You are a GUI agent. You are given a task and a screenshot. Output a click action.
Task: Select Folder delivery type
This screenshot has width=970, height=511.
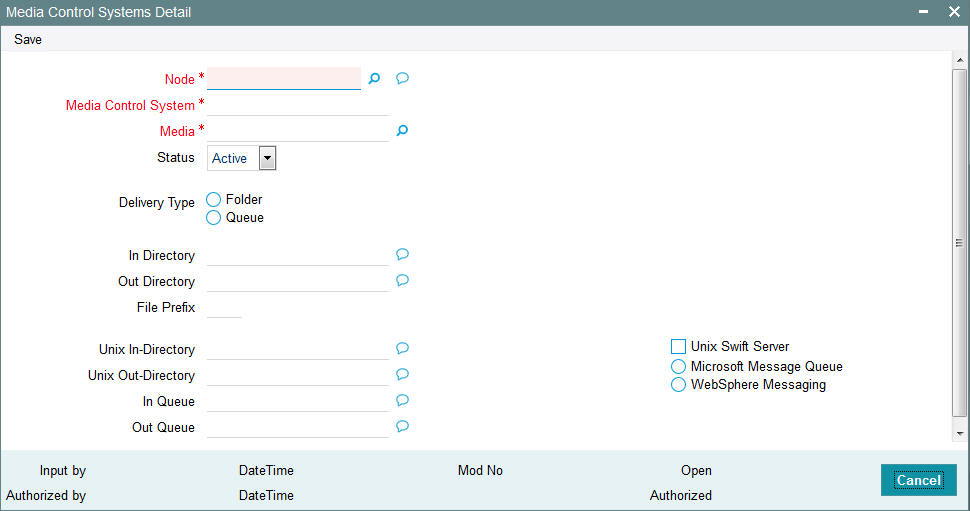(213, 199)
